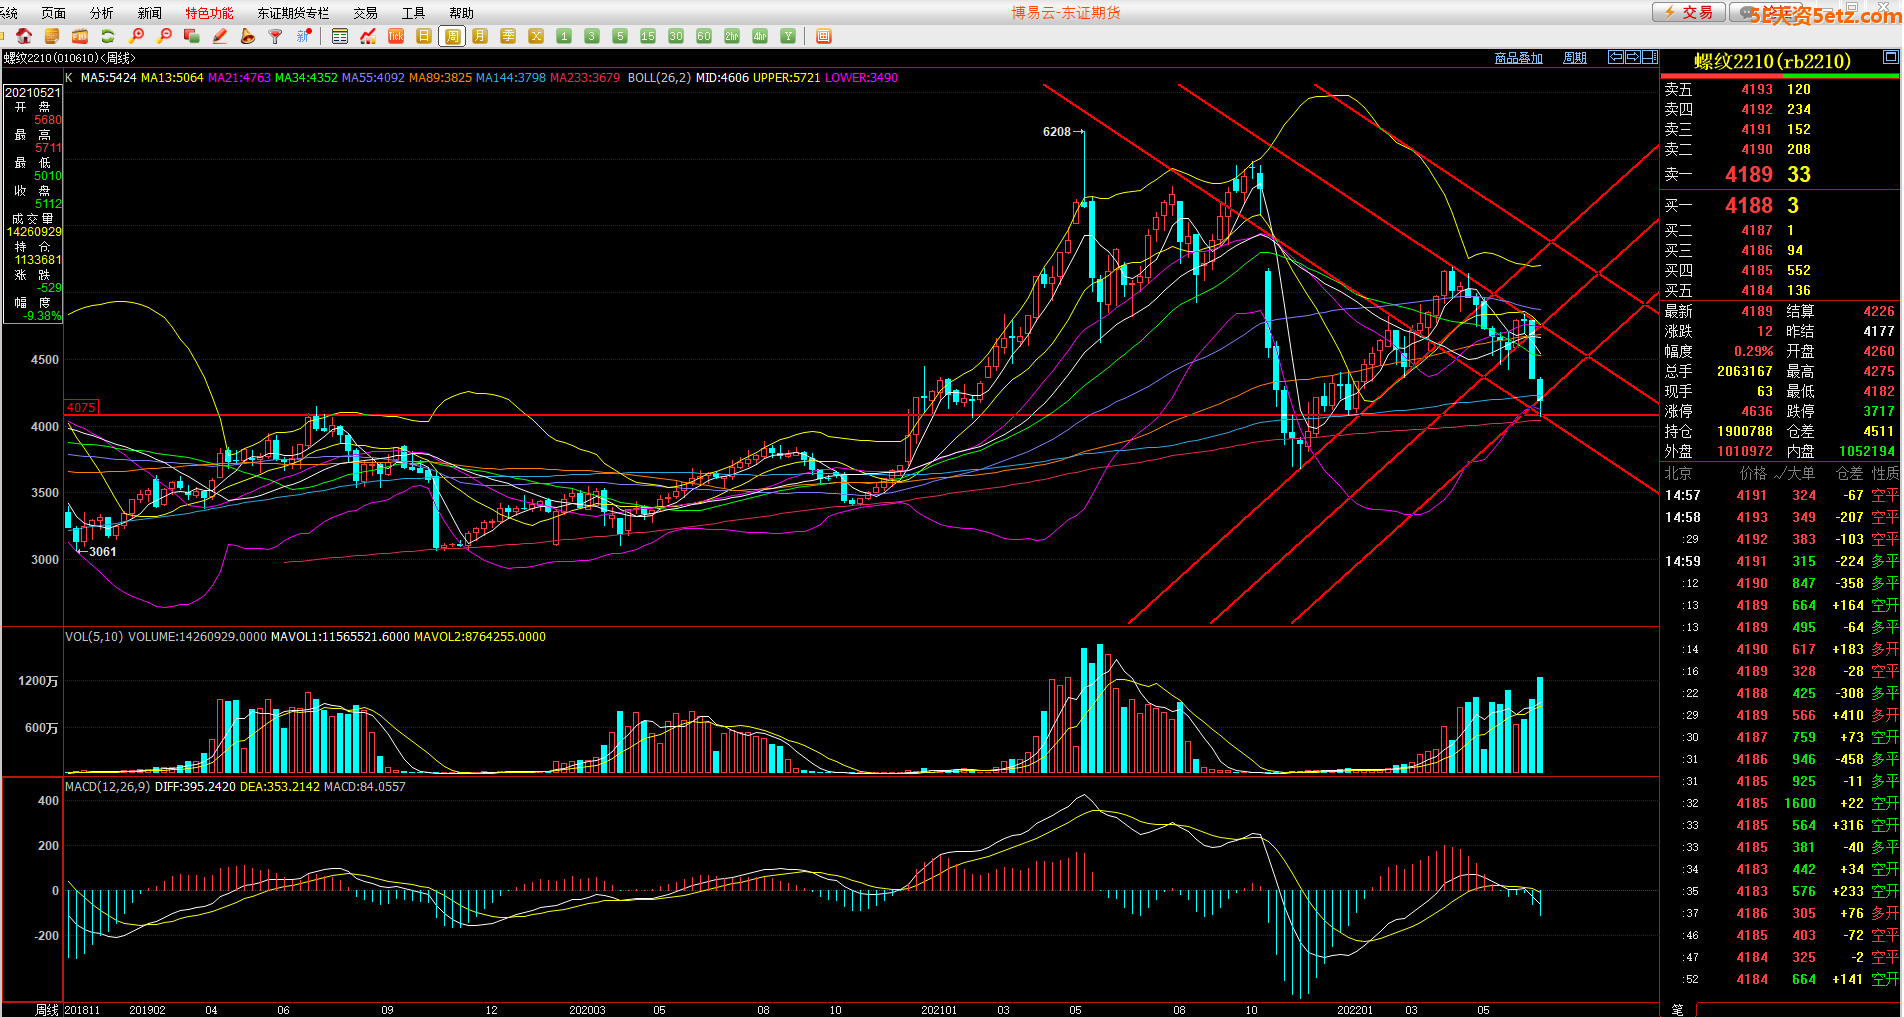
Task: Open the filter funnel icon
Action: pyautogui.click(x=276, y=36)
